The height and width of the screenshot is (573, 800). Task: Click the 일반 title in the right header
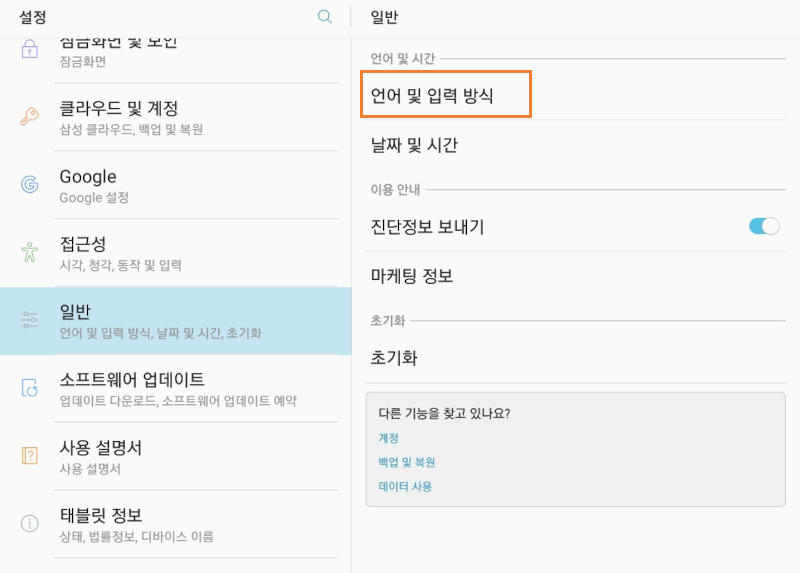click(384, 17)
